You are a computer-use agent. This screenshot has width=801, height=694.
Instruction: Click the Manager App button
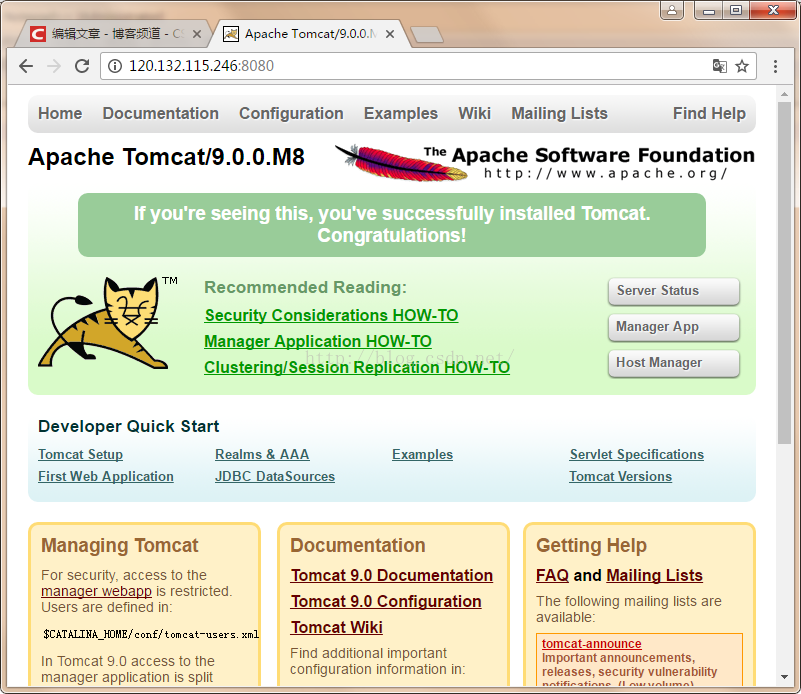pyautogui.click(x=674, y=327)
